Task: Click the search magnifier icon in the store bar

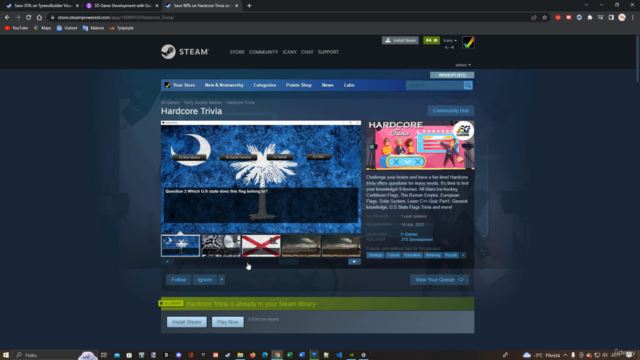Action: [x=468, y=85]
